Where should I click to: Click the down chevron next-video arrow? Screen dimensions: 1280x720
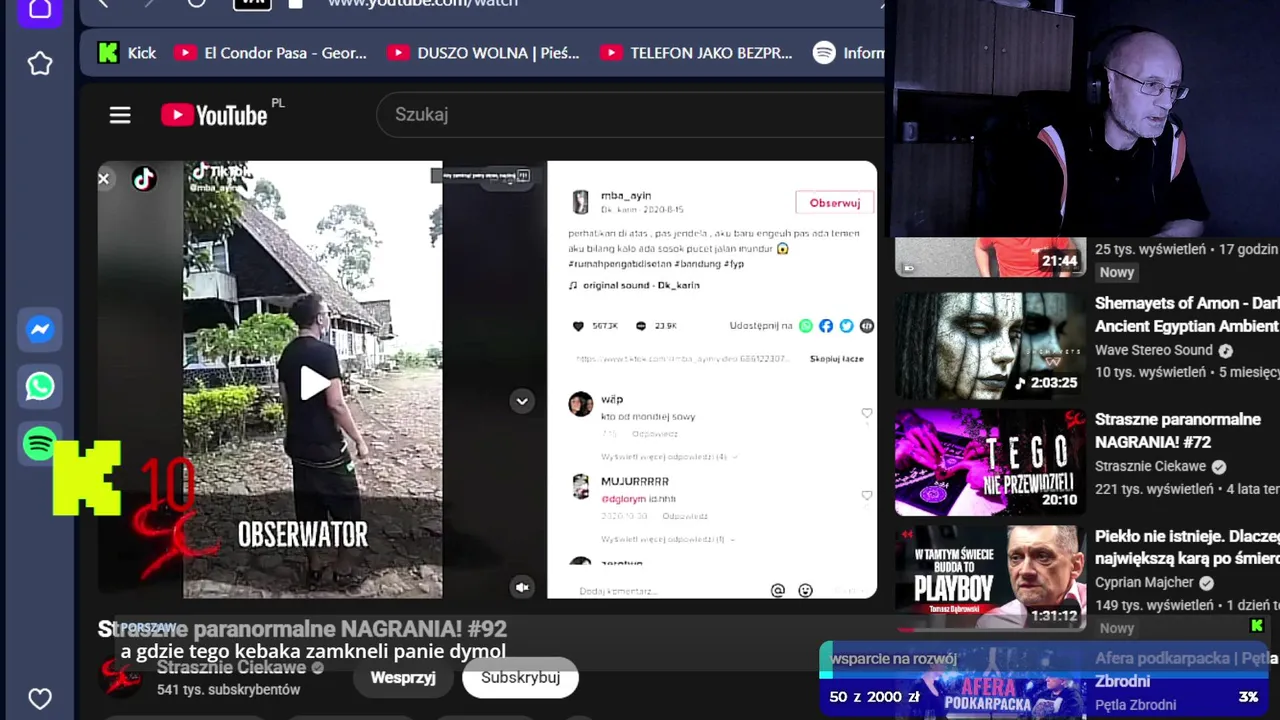click(x=522, y=401)
